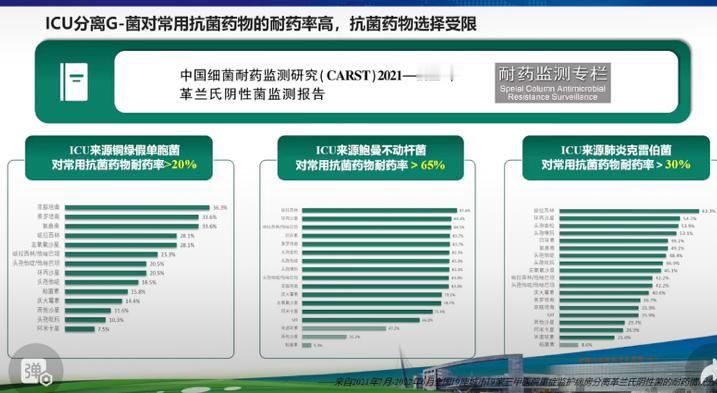Click the 11.6% value in Pseudomonas chart
This screenshot has height=393, width=717.
tap(122, 311)
